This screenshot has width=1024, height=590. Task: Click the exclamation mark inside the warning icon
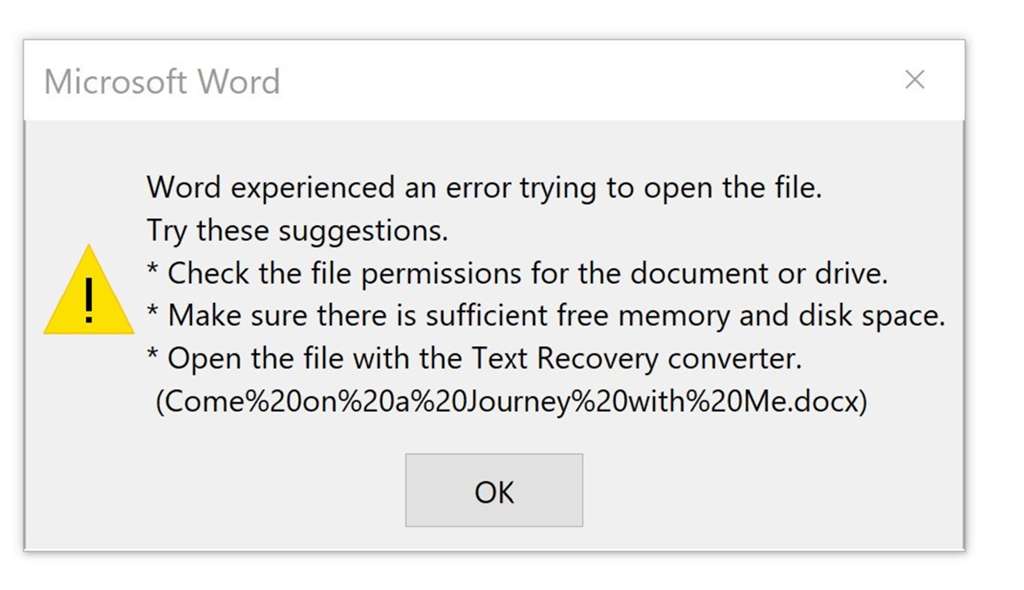click(x=88, y=300)
